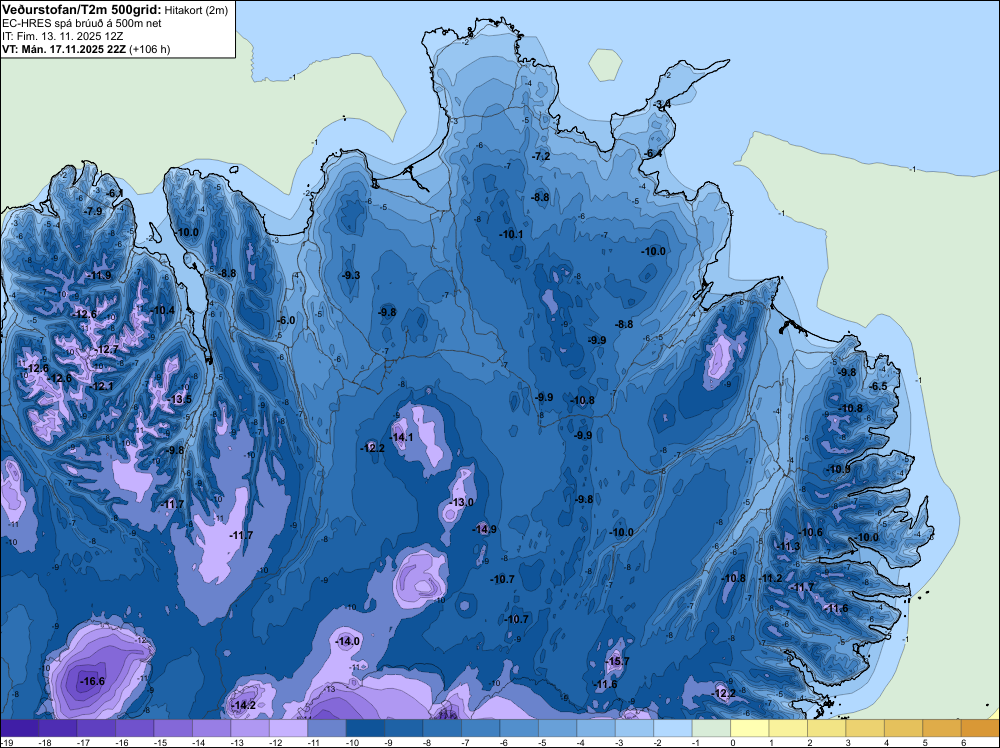Image resolution: width=1000 pixels, height=748 pixels.
Task: Click the '-13.5' temperature label
Action: click(179, 400)
